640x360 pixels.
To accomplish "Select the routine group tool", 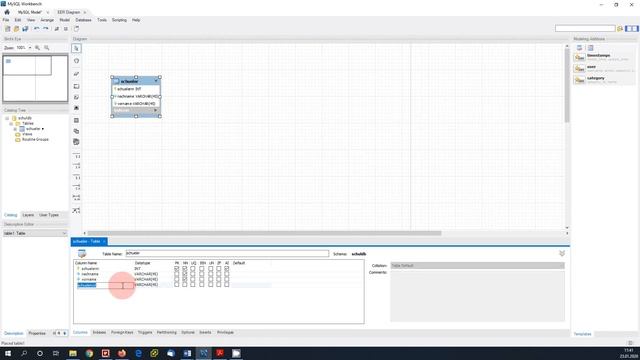I will pyautogui.click(x=76, y=142).
